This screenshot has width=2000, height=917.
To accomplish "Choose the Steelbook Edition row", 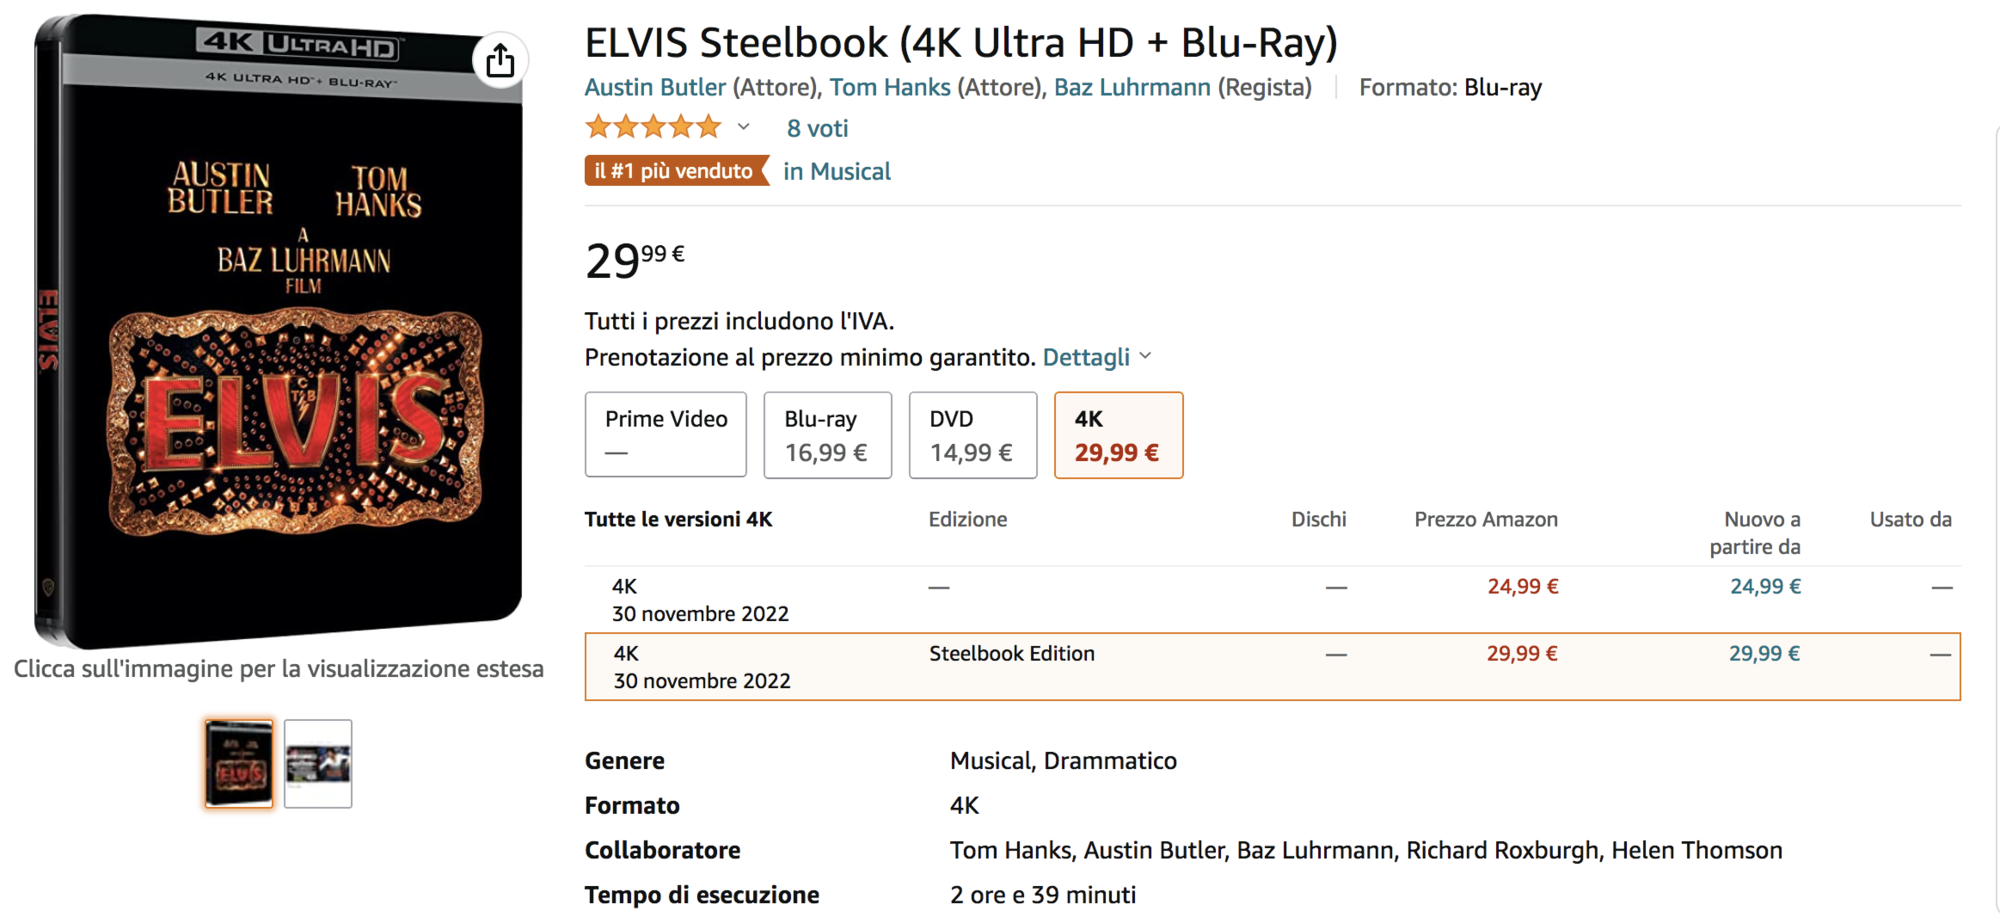I will click(1272, 666).
